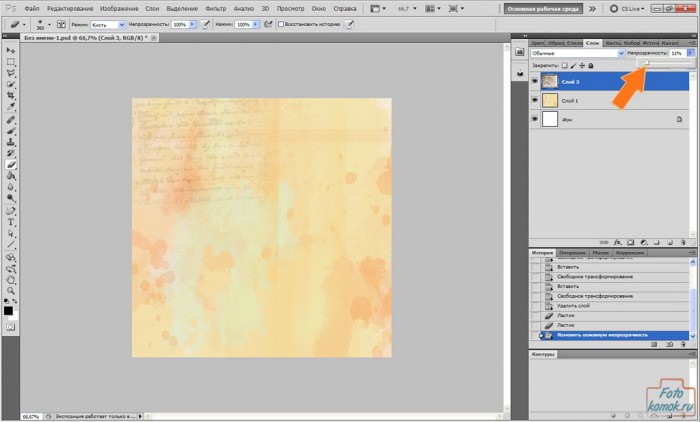Select the Lasso tool

10,73
